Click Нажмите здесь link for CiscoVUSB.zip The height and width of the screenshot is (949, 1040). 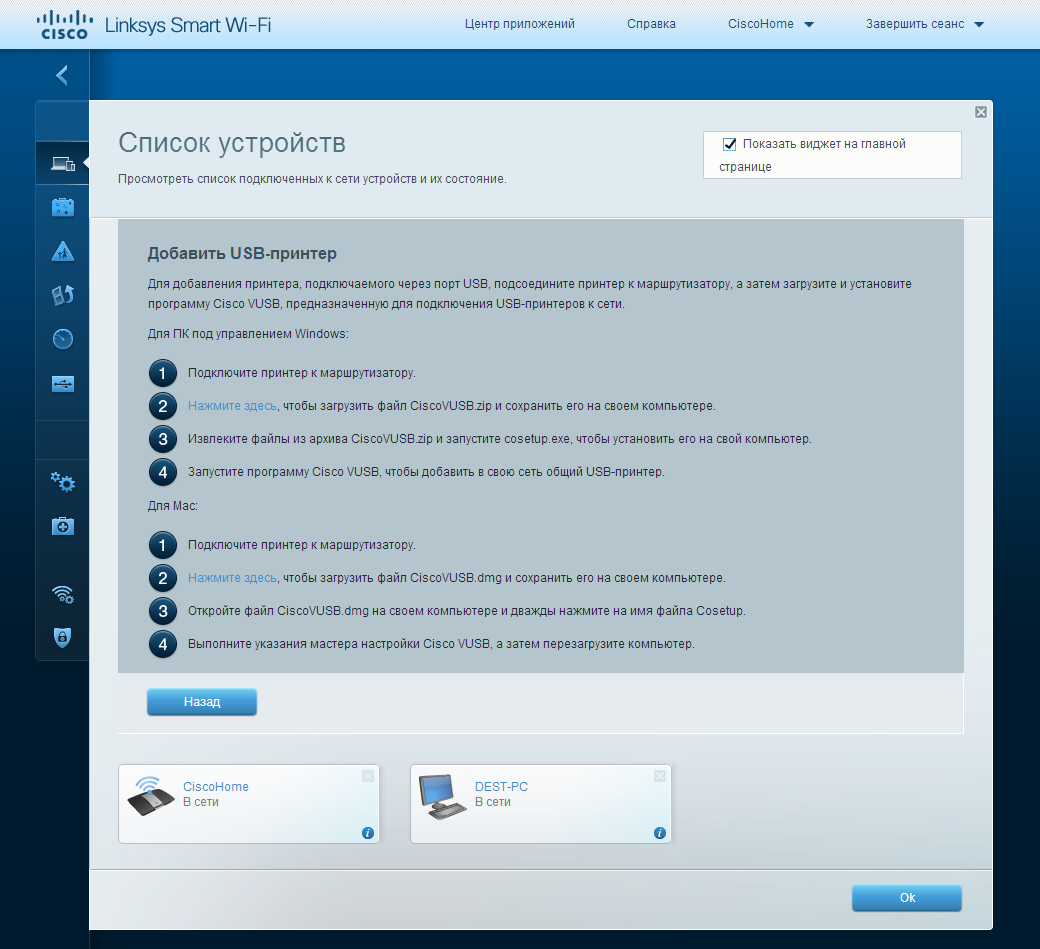[x=232, y=406]
